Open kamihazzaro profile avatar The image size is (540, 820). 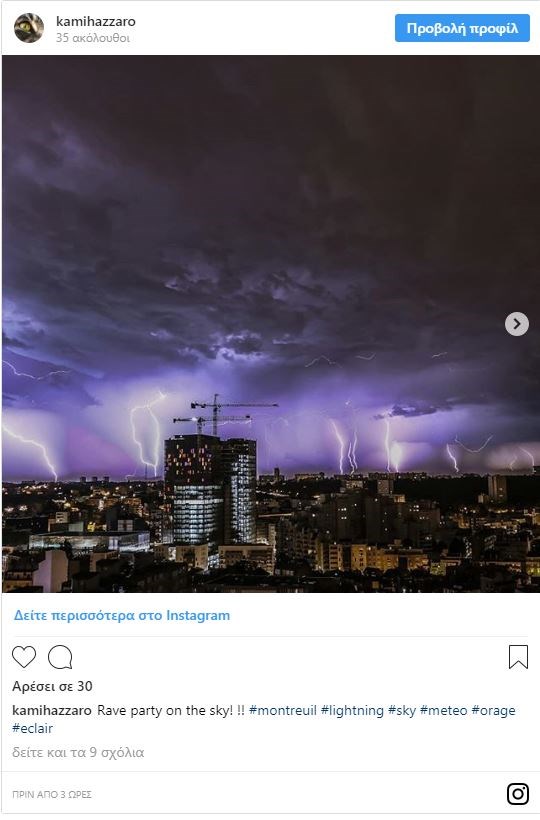[29, 28]
